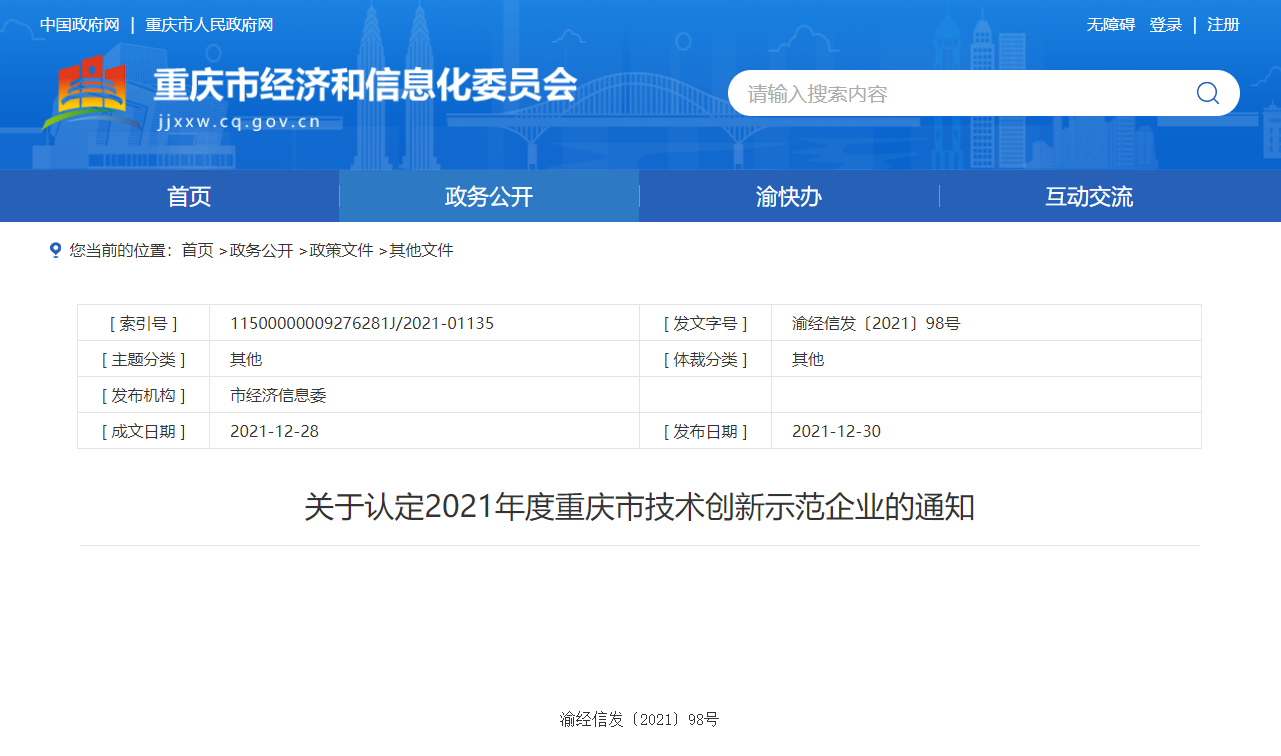This screenshot has width=1281, height=756.
Task: Click 首页 in the breadcrumb trail
Action: point(197,250)
